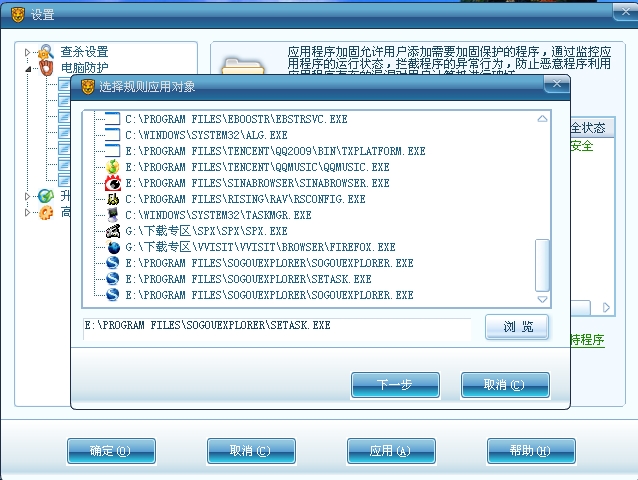The height and width of the screenshot is (480, 638).
Task: Click the baseball glove icon beside 电脑防护
Action: coord(46,68)
